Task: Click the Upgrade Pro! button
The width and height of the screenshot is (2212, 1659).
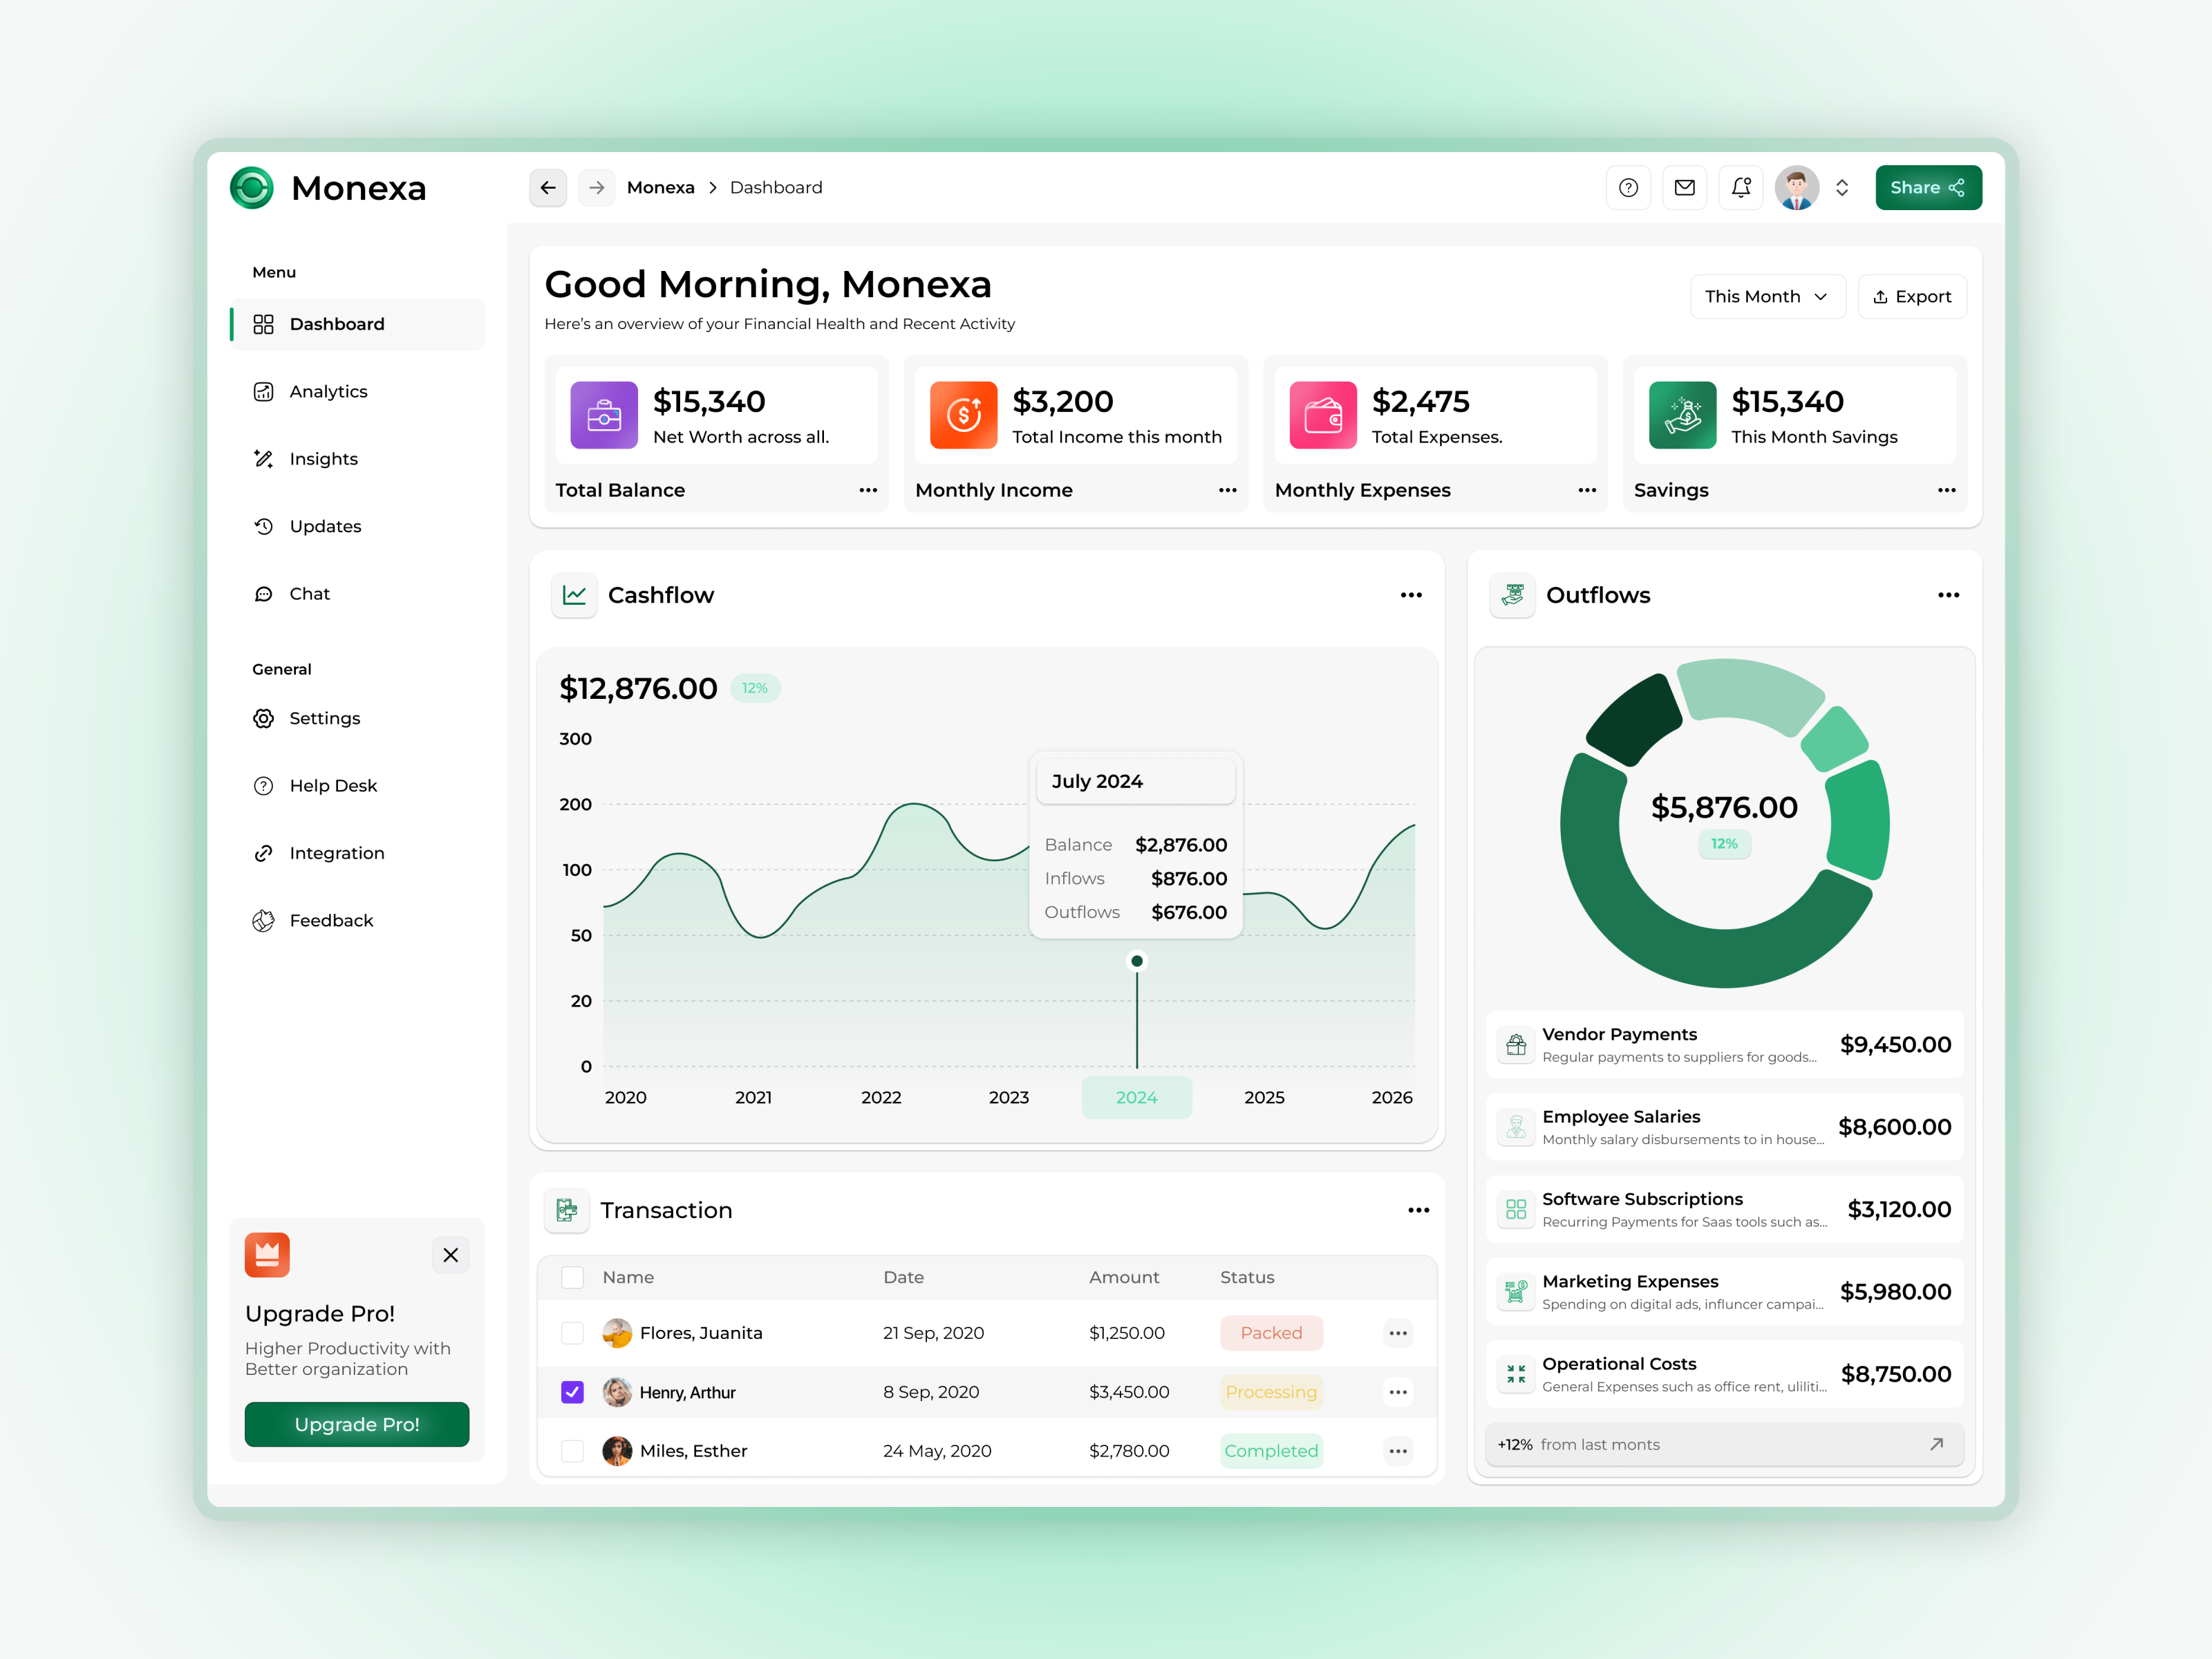Action: click(356, 1424)
